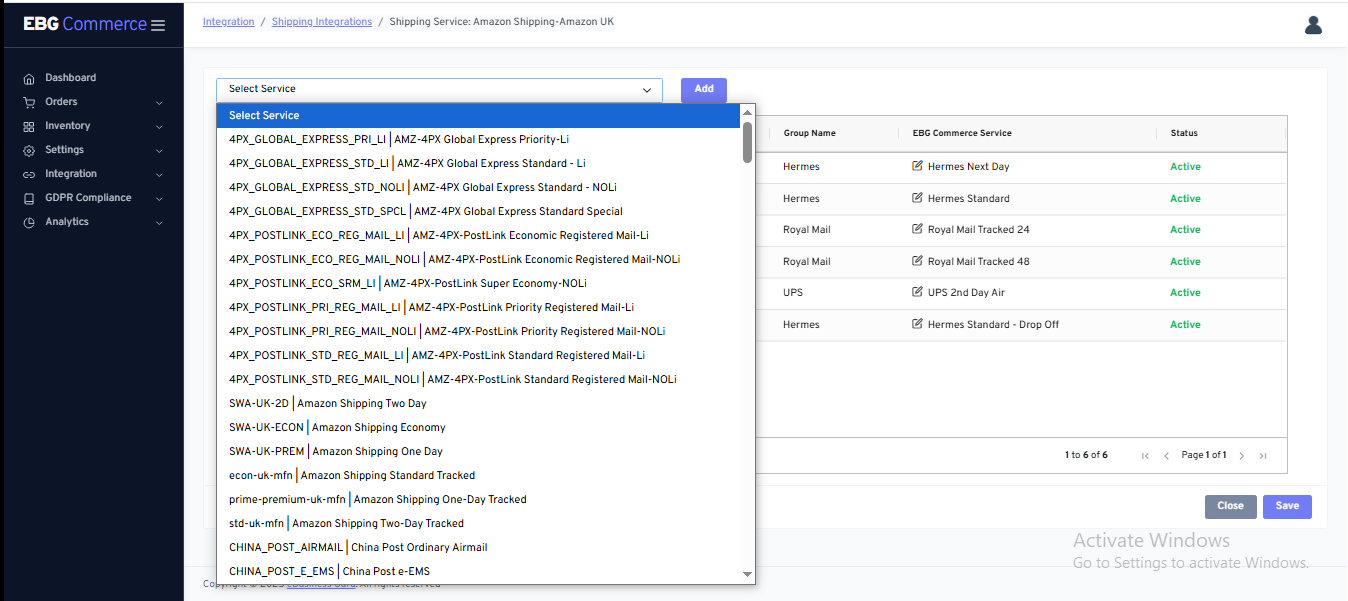1348x601 pixels.
Task: Click the edit icon for UPS 2nd Day Air
Action: pyautogui.click(x=917, y=293)
